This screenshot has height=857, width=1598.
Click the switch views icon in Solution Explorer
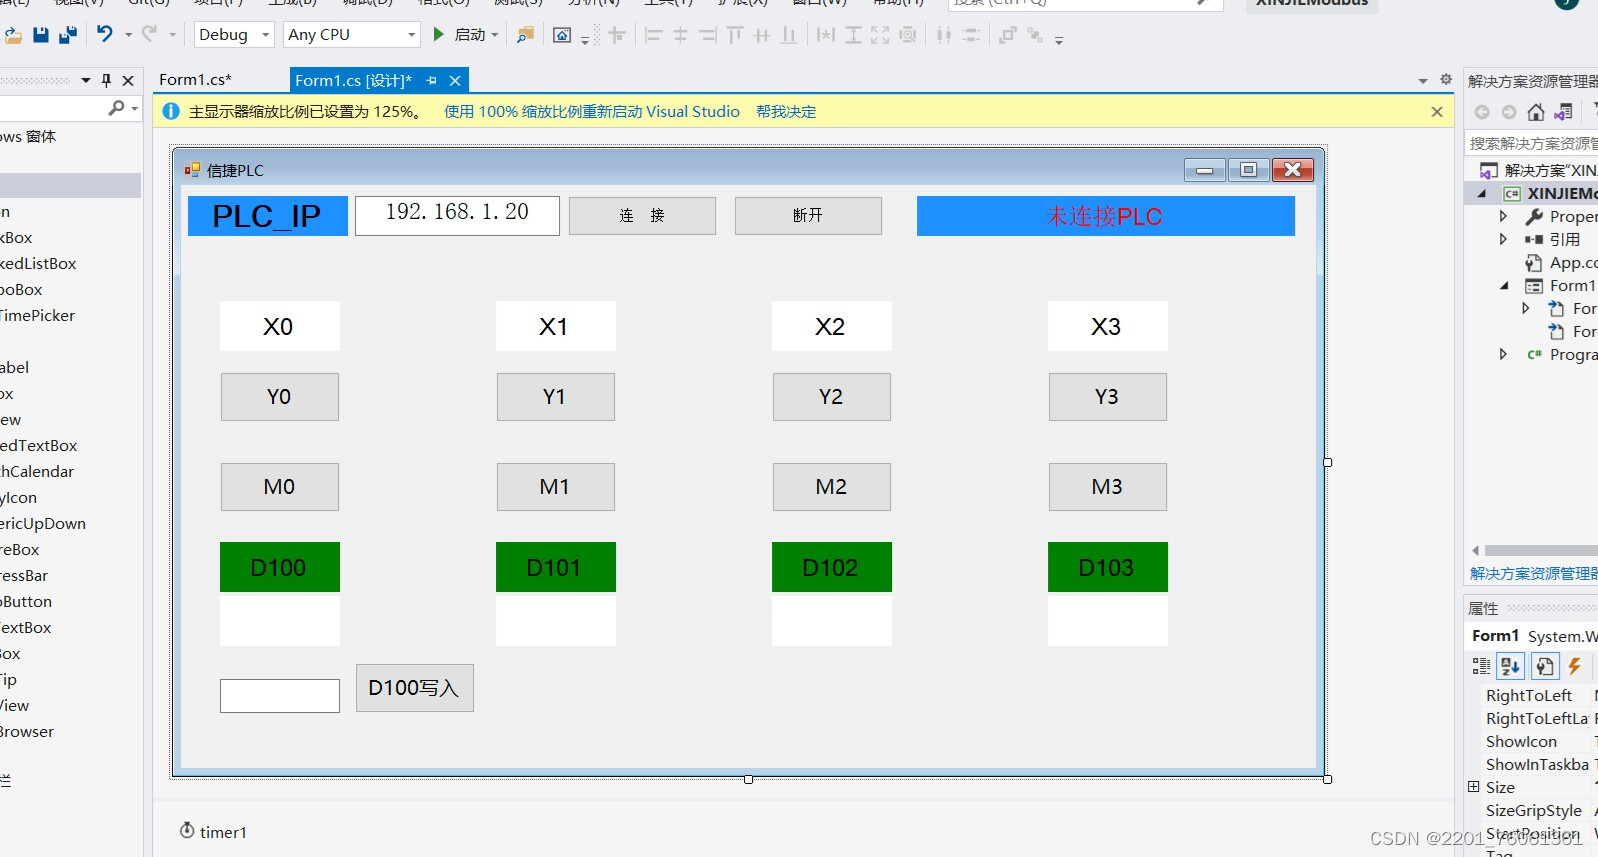pos(1564,112)
